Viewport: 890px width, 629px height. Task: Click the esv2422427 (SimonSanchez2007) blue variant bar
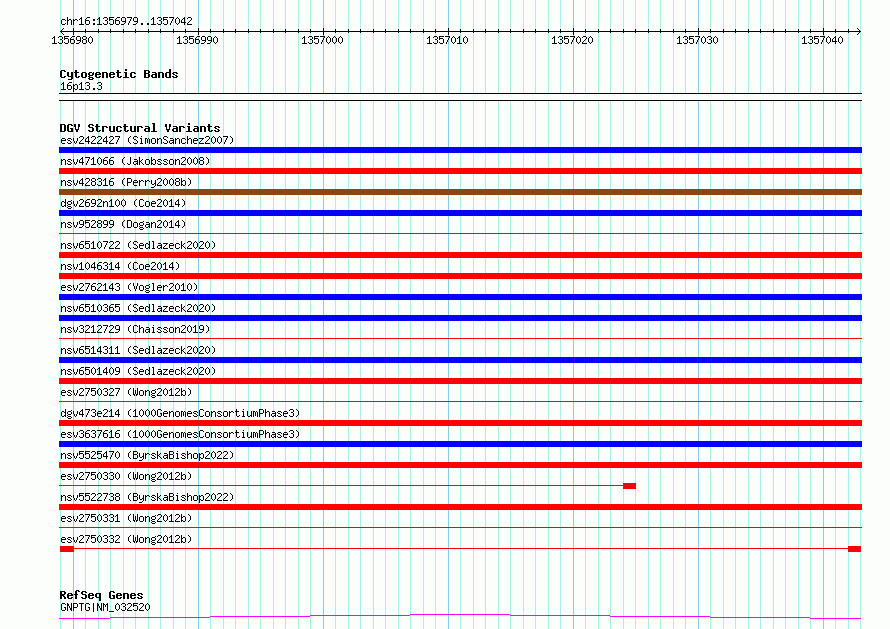[x=460, y=150]
